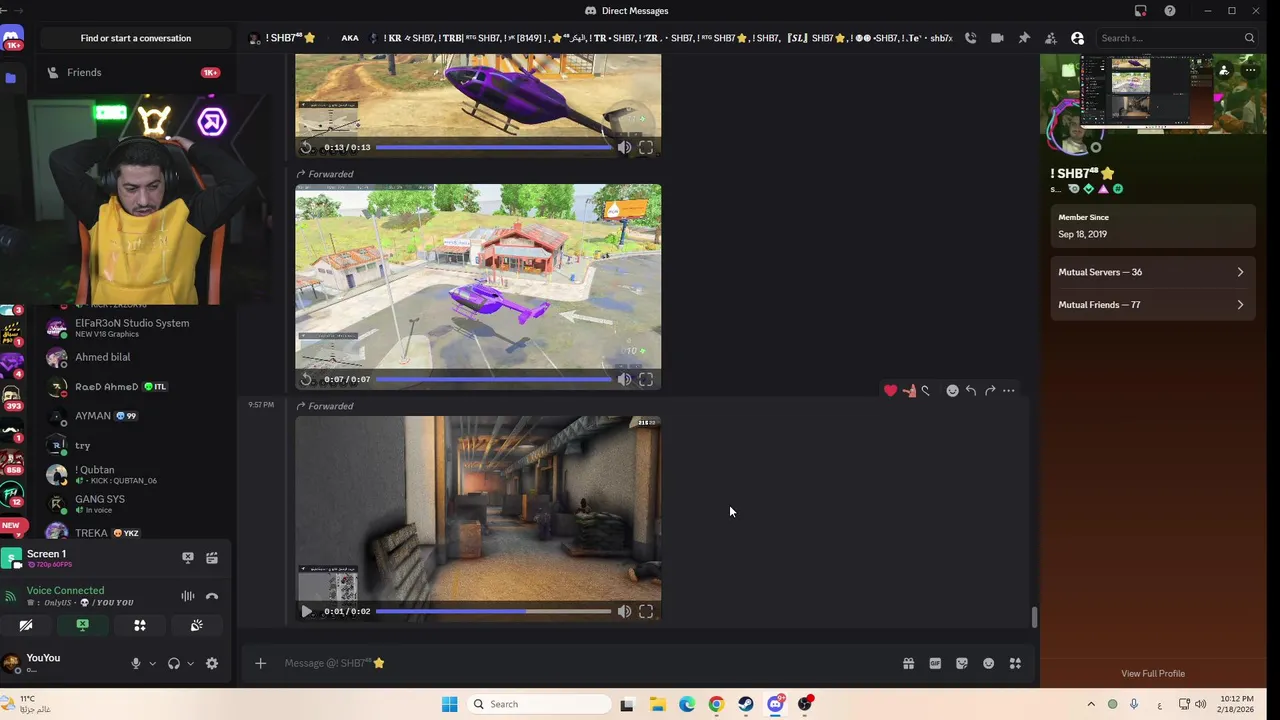Screen dimensions: 1280x720
Task: Open headphone output options chevron
Action: point(189,663)
